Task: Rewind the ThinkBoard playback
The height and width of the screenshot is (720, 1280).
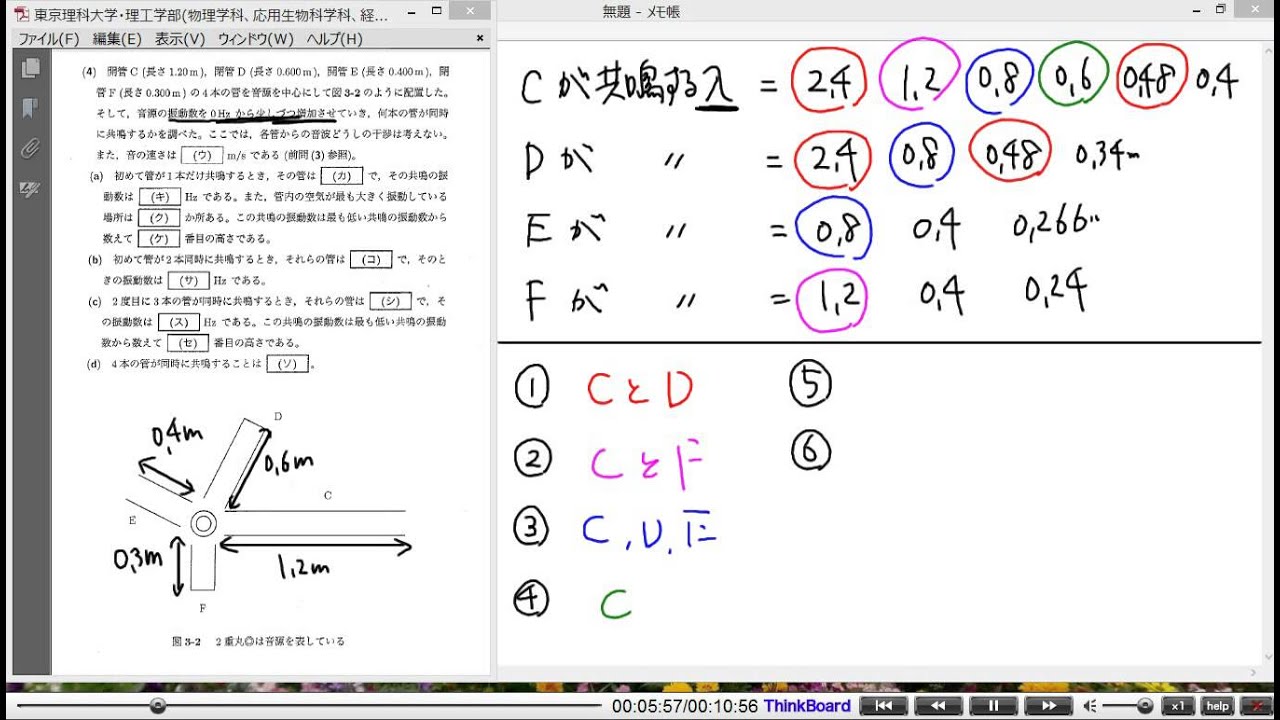Action: [x=938, y=705]
